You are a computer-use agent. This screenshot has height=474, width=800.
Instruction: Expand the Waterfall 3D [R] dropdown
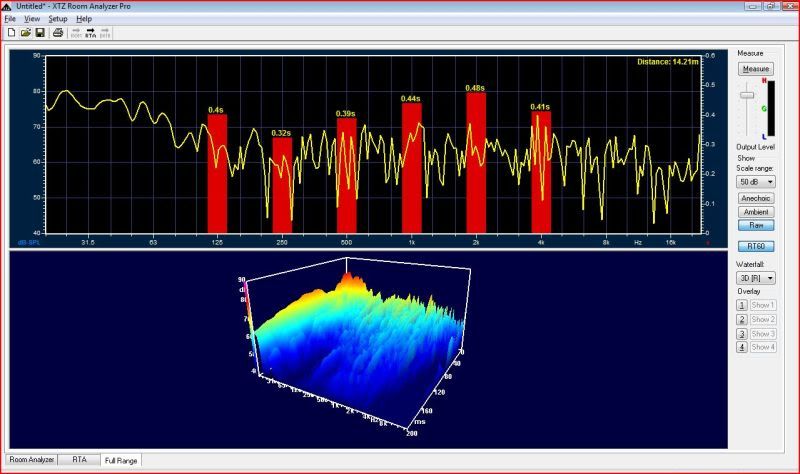pos(755,277)
